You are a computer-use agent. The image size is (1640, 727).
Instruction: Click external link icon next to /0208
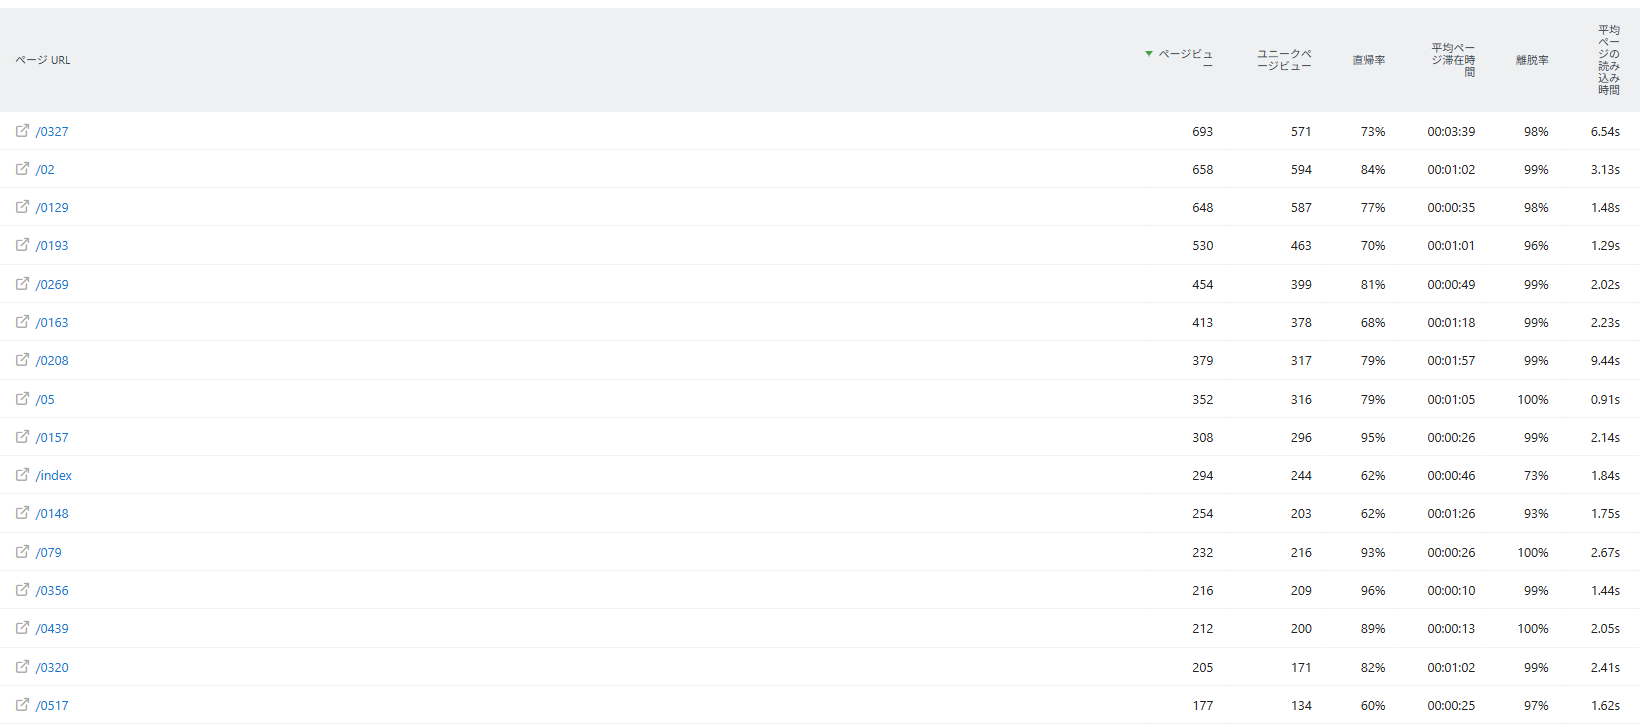click(x=22, y=360)
